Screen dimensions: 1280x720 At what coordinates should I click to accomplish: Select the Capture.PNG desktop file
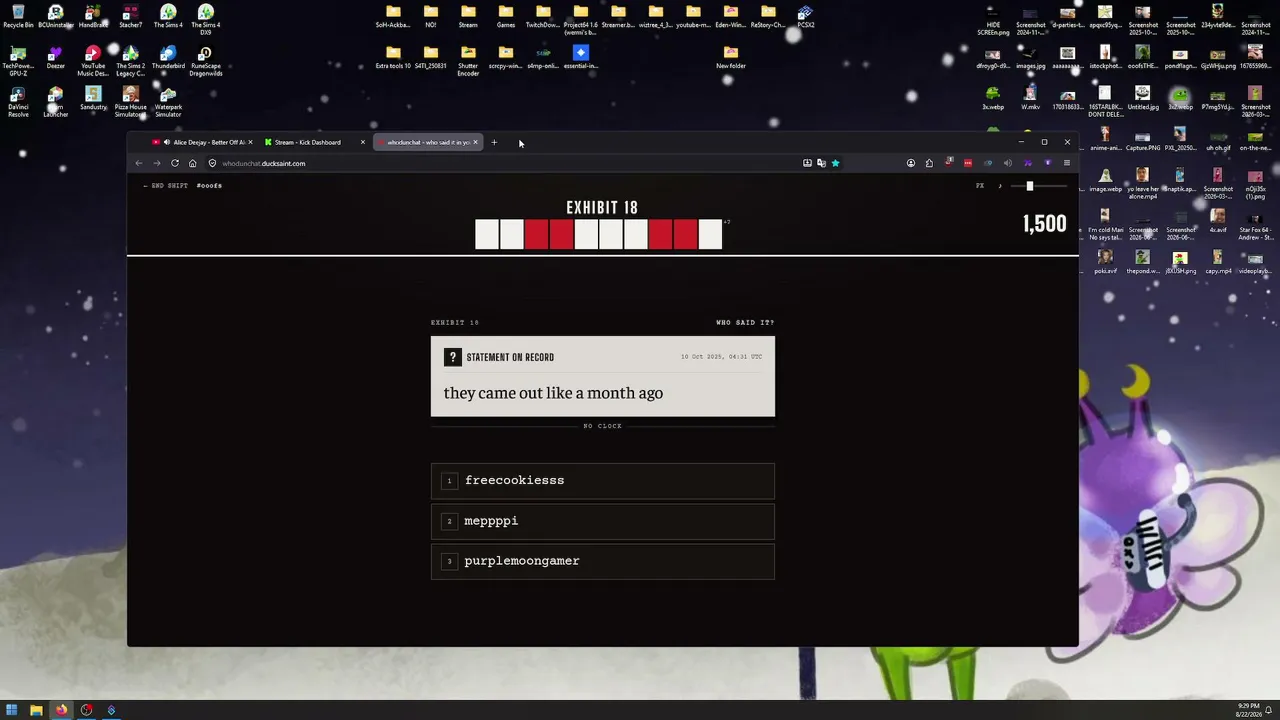(1143, 140)
